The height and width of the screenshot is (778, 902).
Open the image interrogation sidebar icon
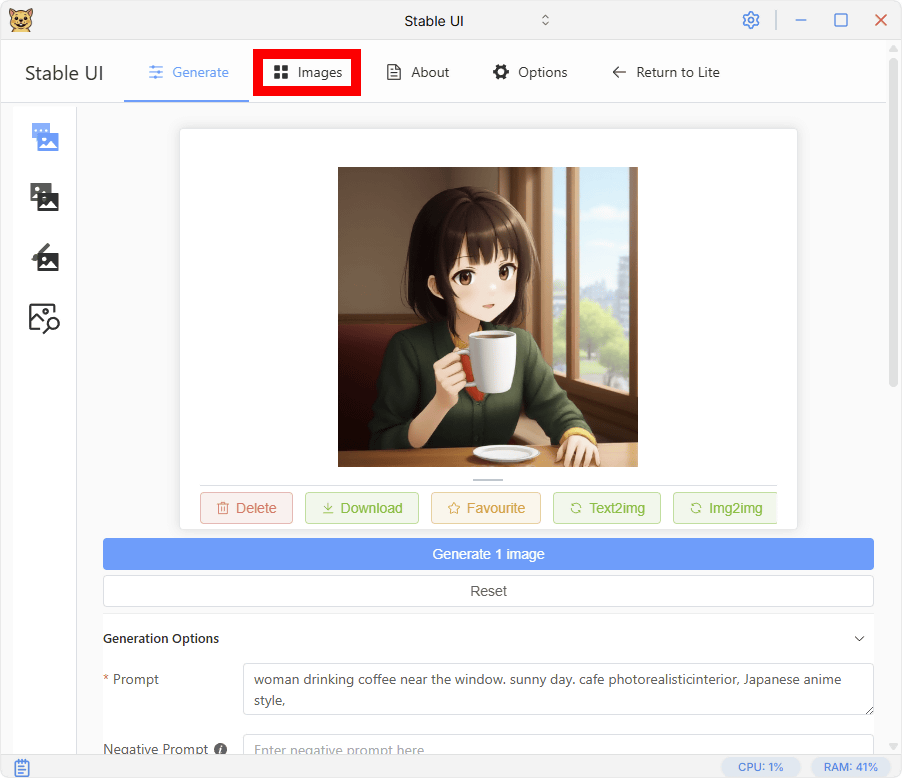pyautogui.click(x=45, y=318)
